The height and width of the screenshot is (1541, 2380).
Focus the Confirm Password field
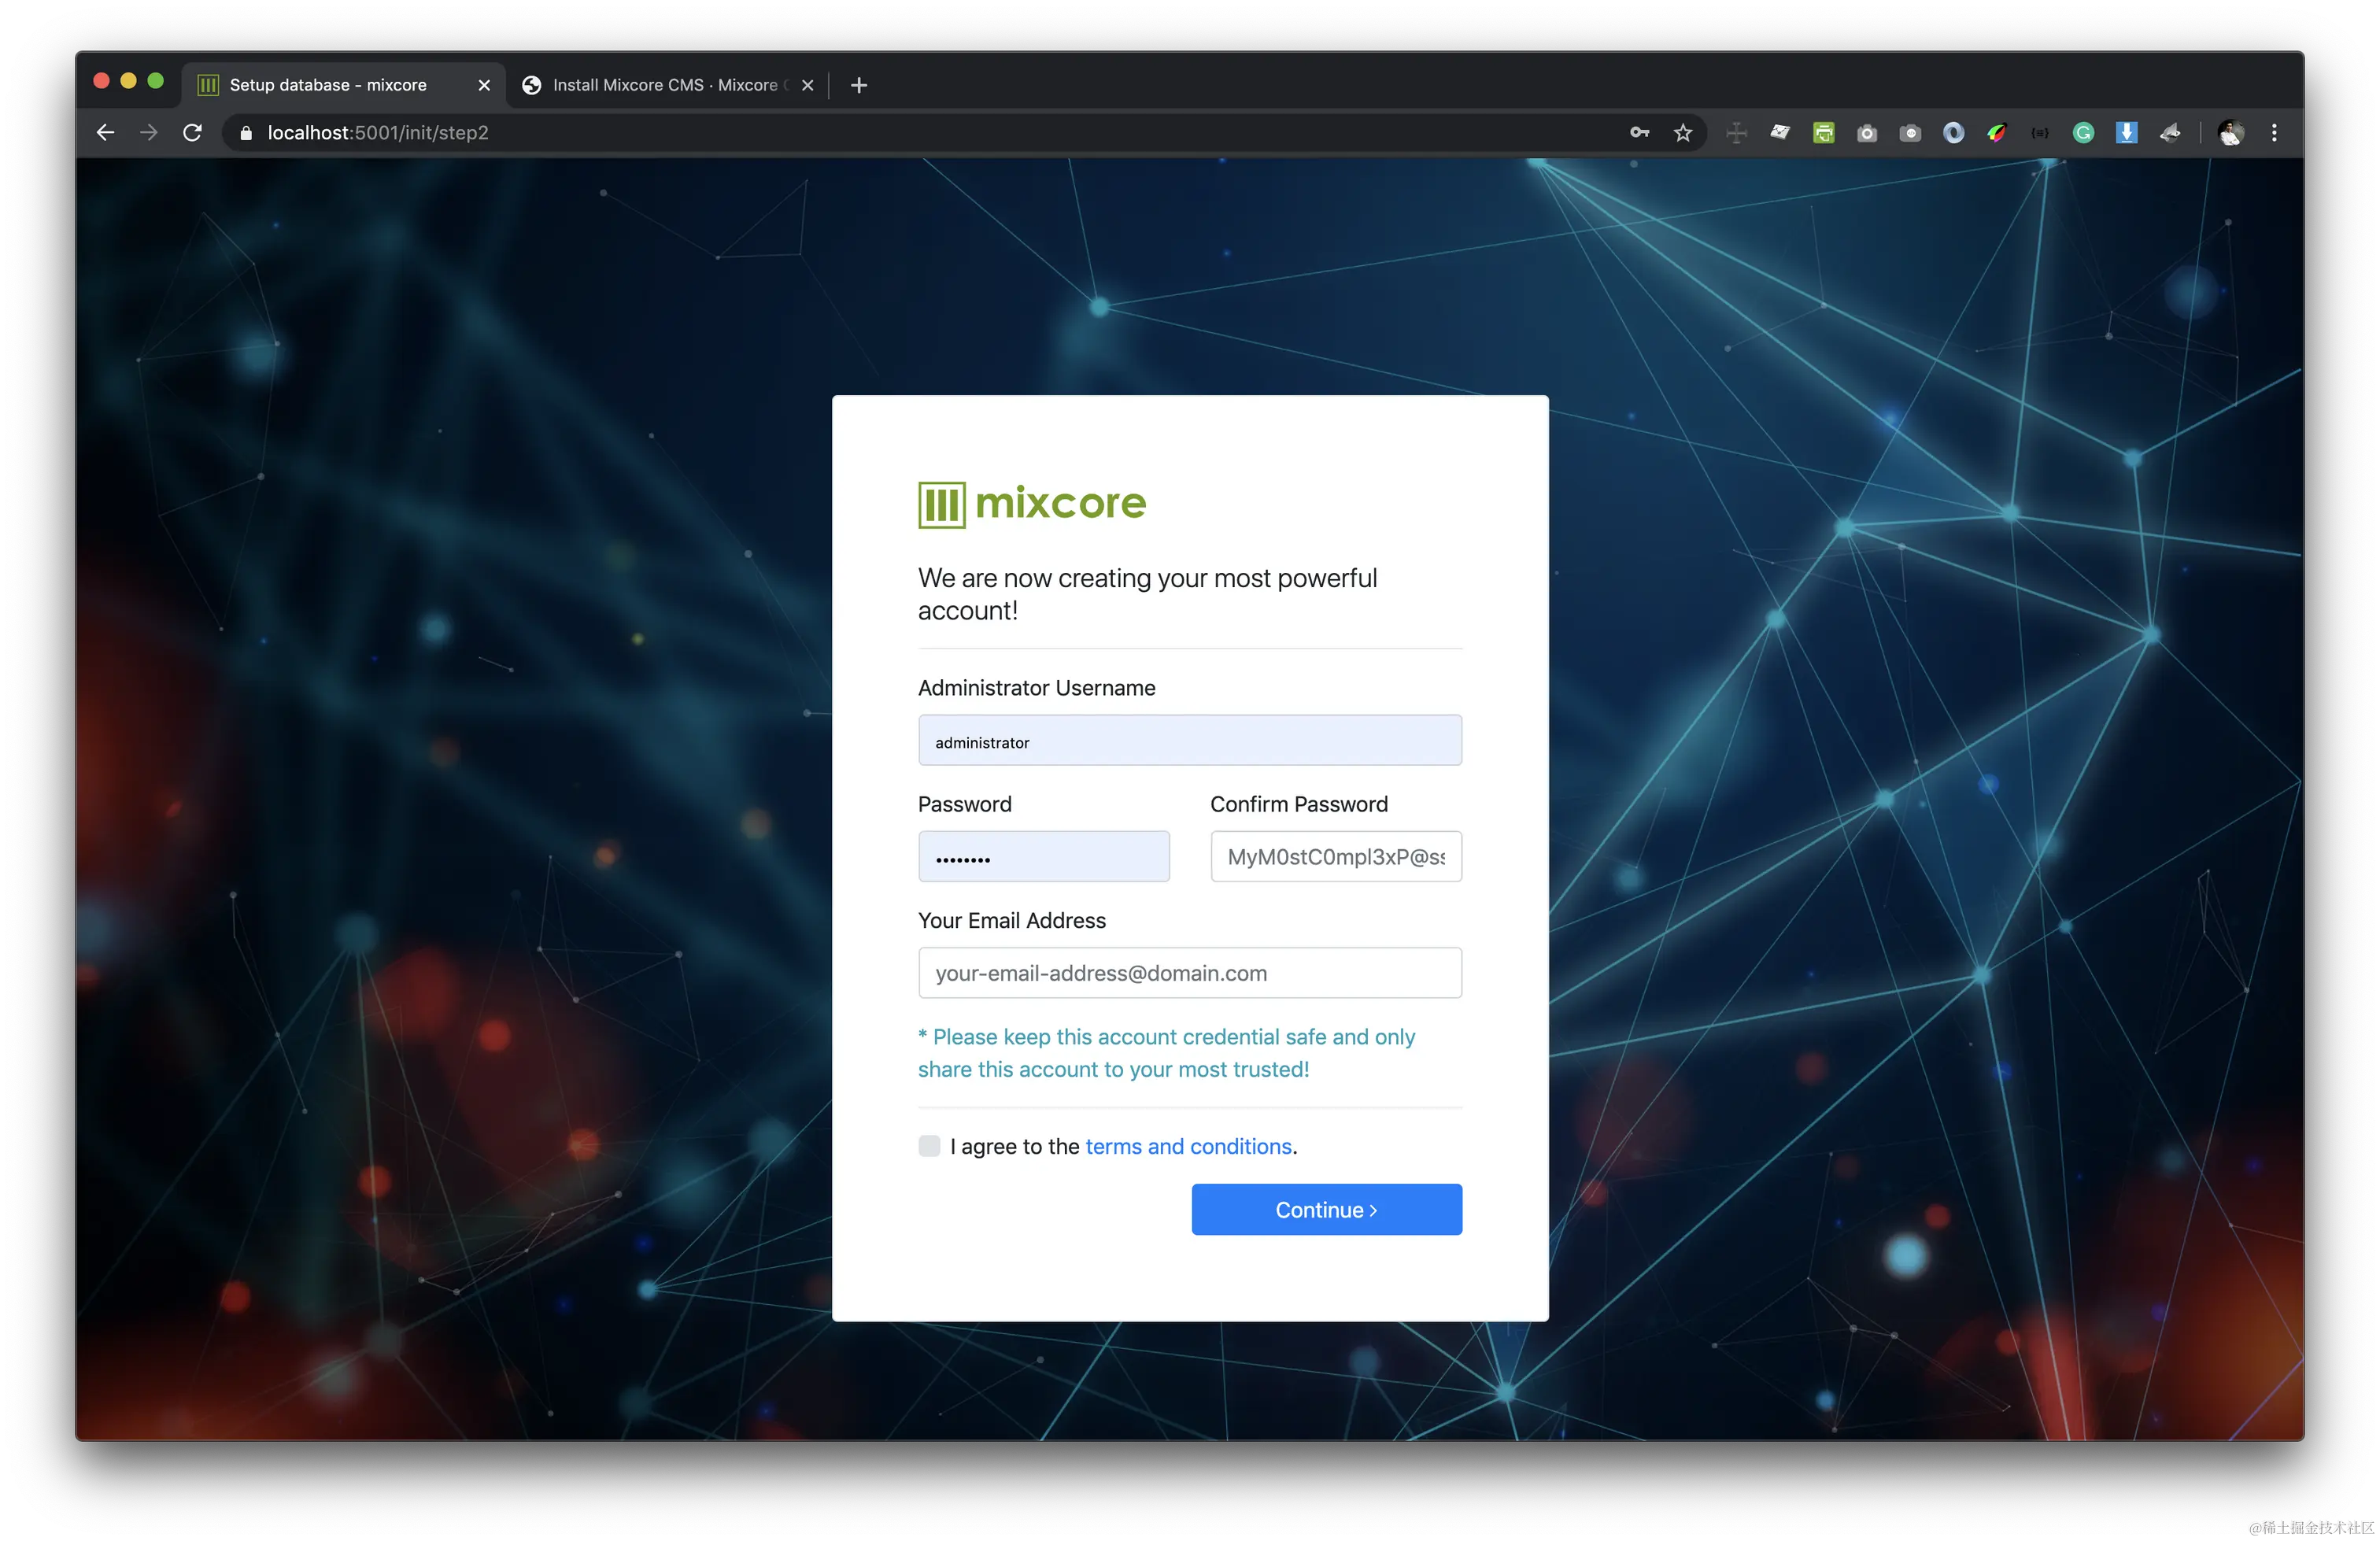coord(1335,856)
